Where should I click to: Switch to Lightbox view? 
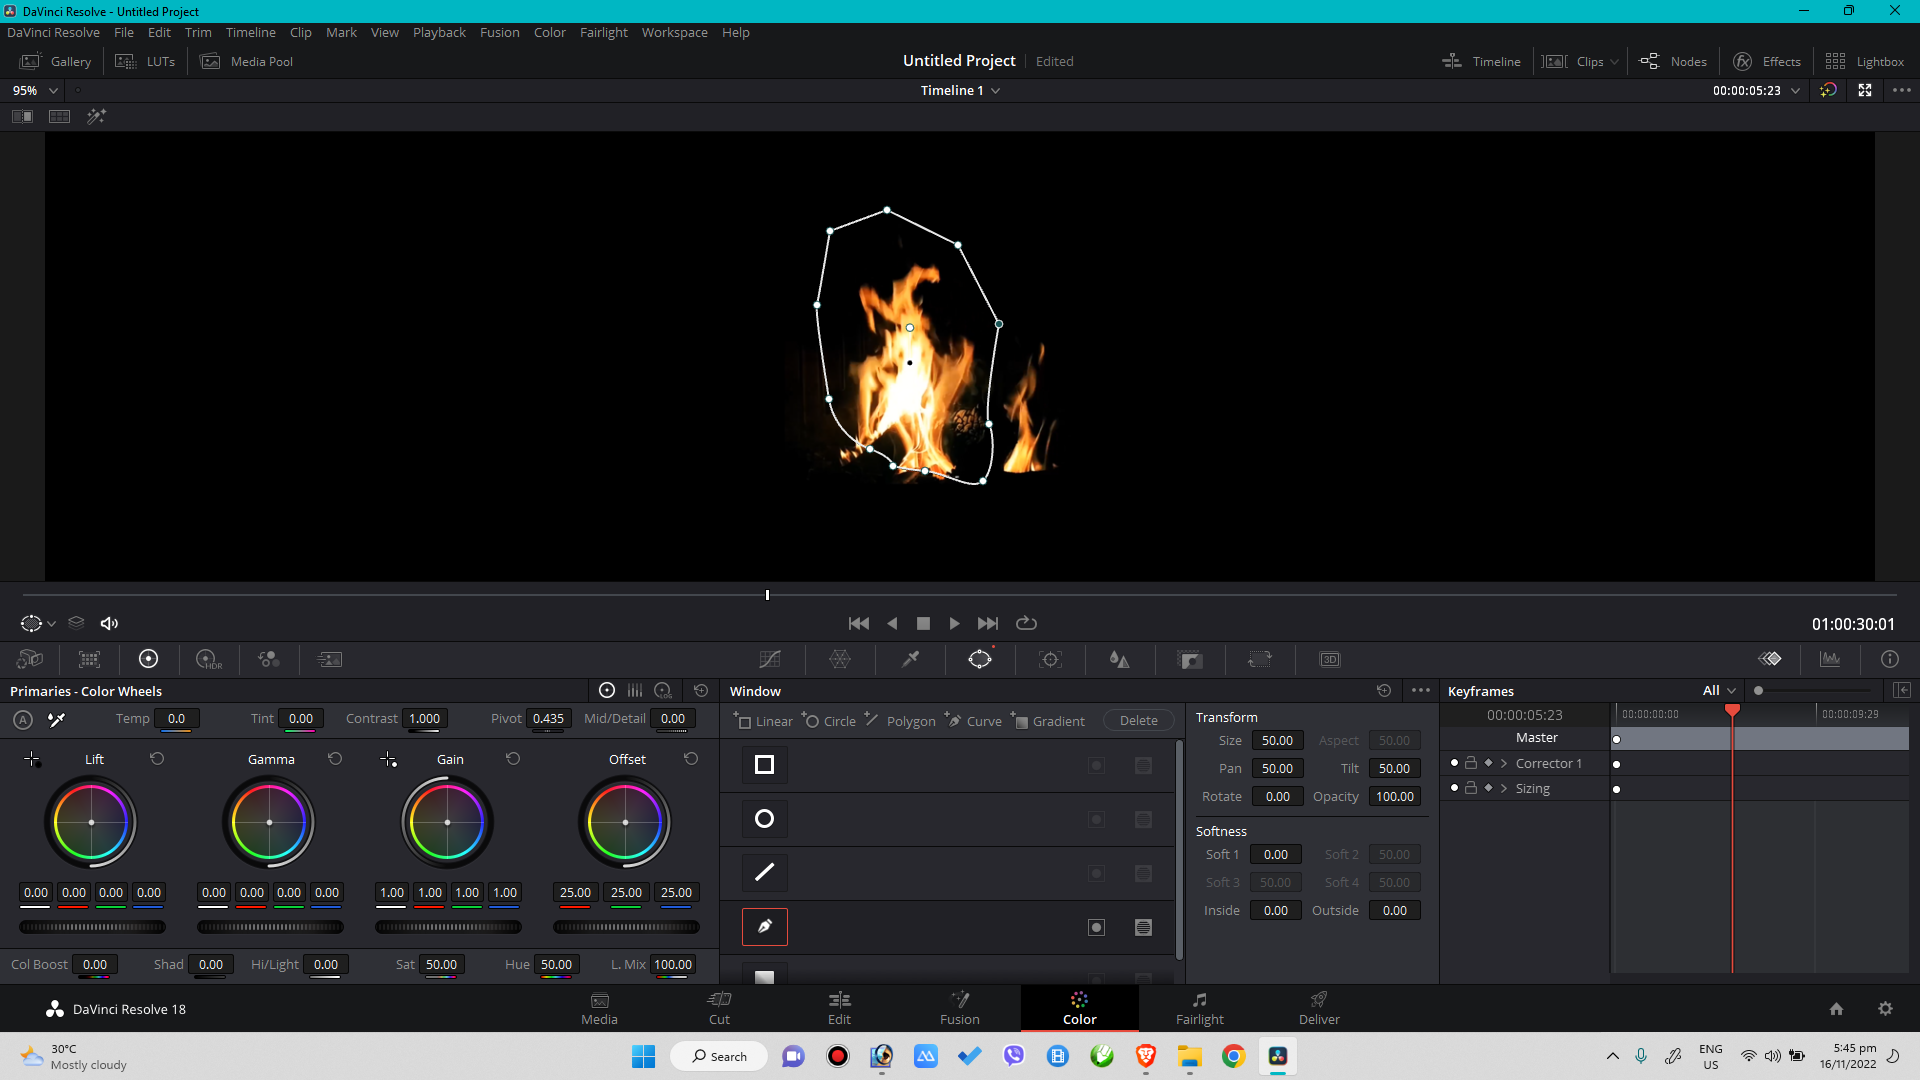pyautogui.click(x=1864, y=62)
